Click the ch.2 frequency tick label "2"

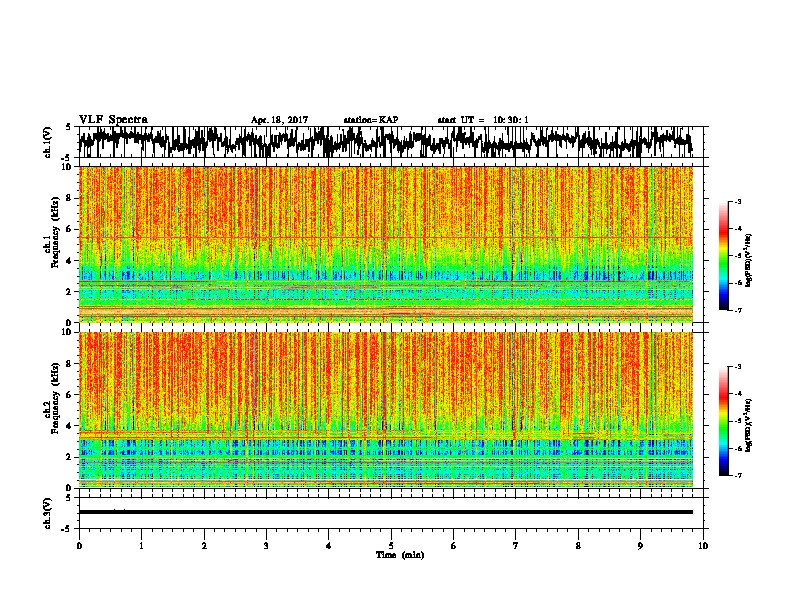[x=69, y=457]
